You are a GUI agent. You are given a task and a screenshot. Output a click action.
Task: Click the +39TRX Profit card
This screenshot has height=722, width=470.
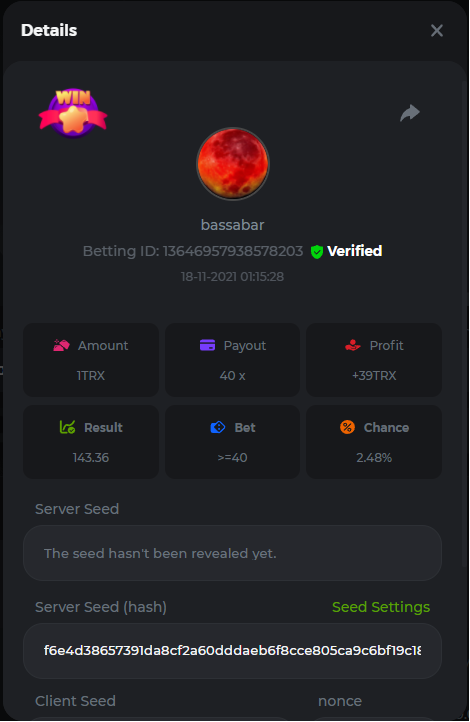click(374, 360)
